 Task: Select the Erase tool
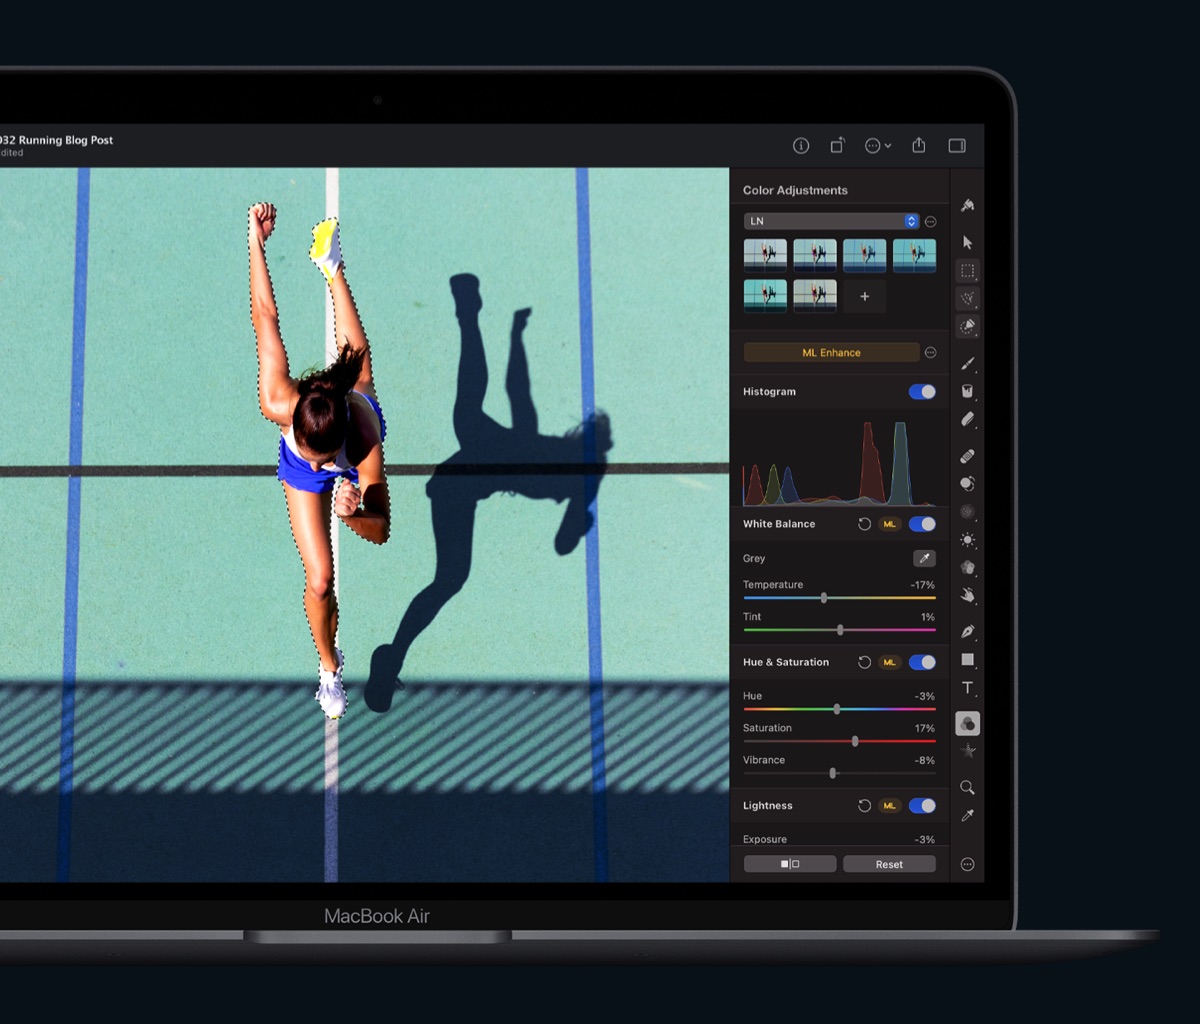pos(967,419)
